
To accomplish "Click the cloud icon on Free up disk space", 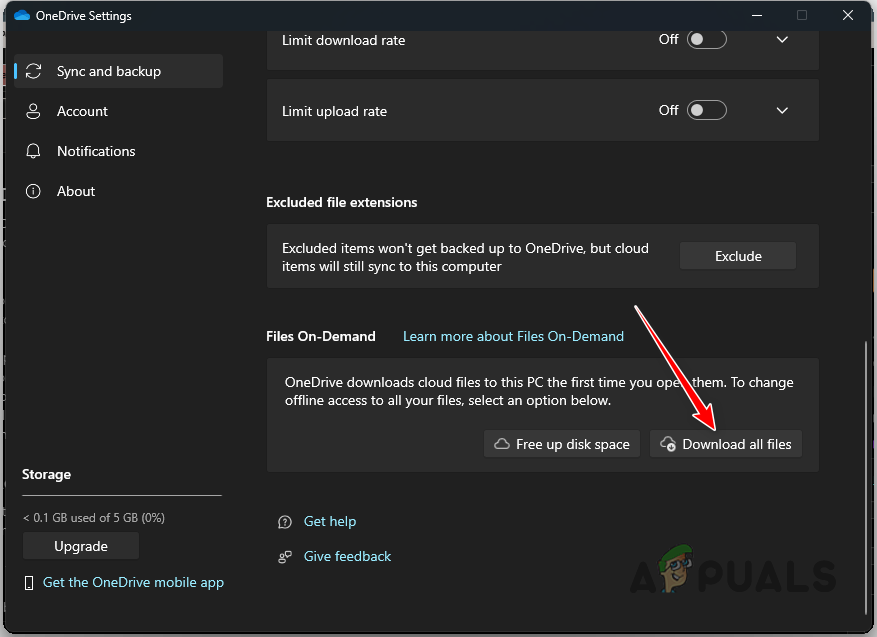I will pyautogui.click(x=501, y=443).
